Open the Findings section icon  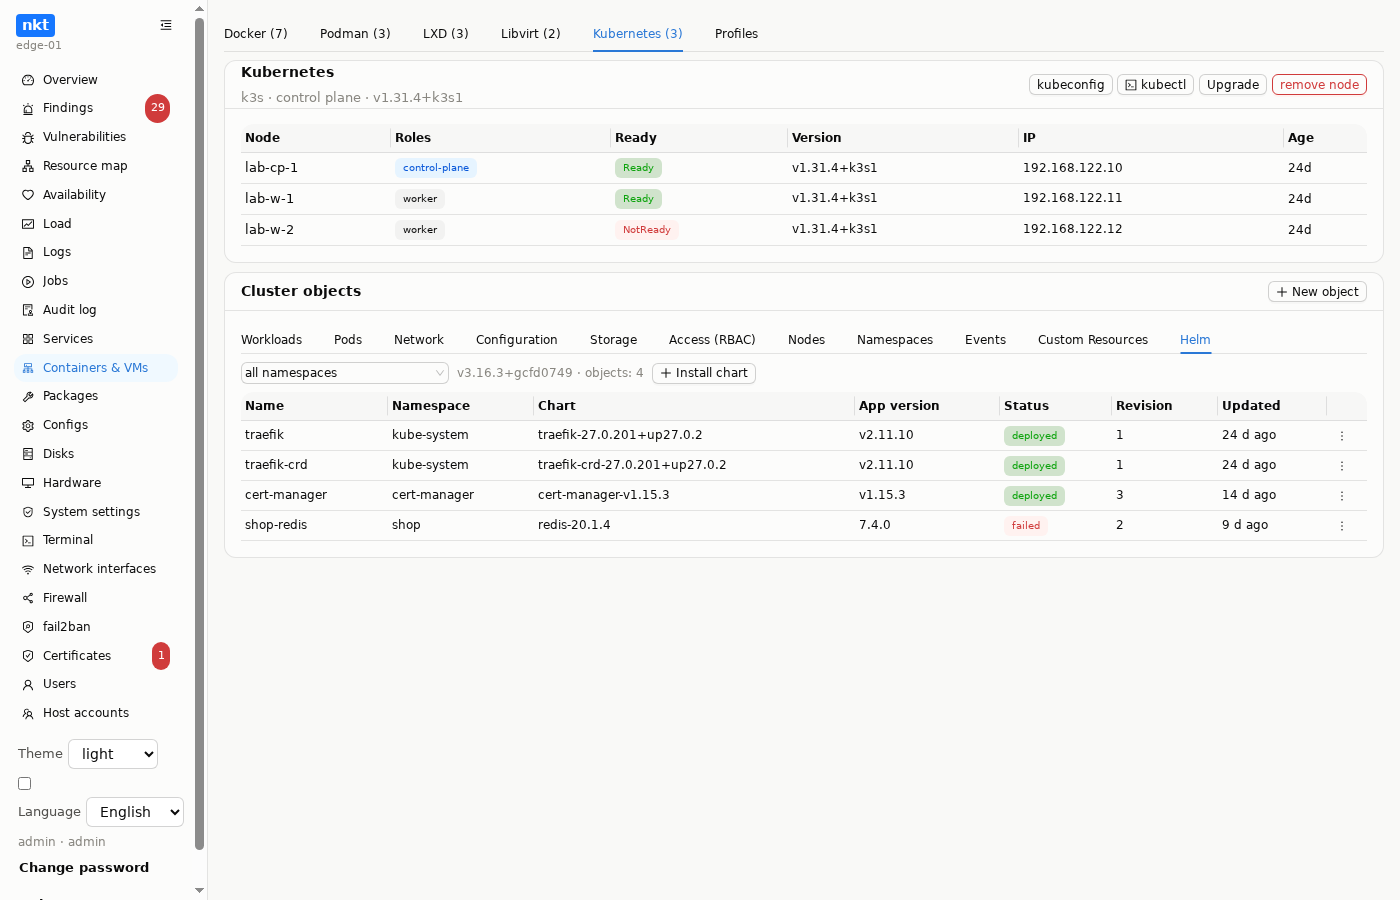point(28,108)
